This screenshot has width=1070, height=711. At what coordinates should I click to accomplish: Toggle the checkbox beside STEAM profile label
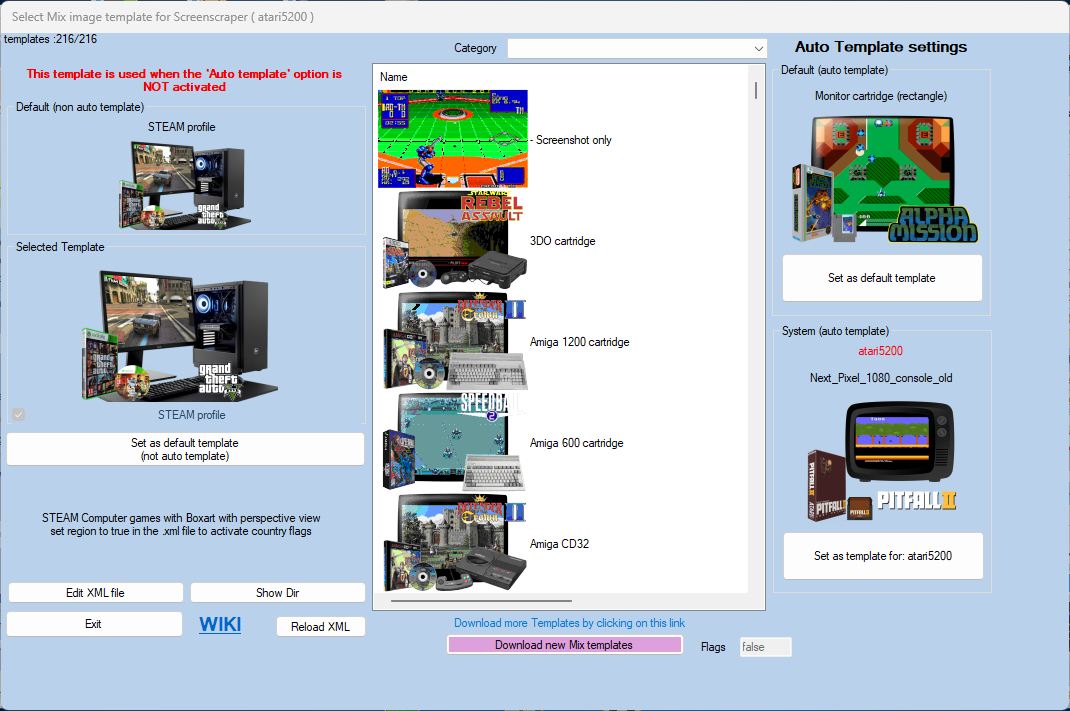(18, 415)
